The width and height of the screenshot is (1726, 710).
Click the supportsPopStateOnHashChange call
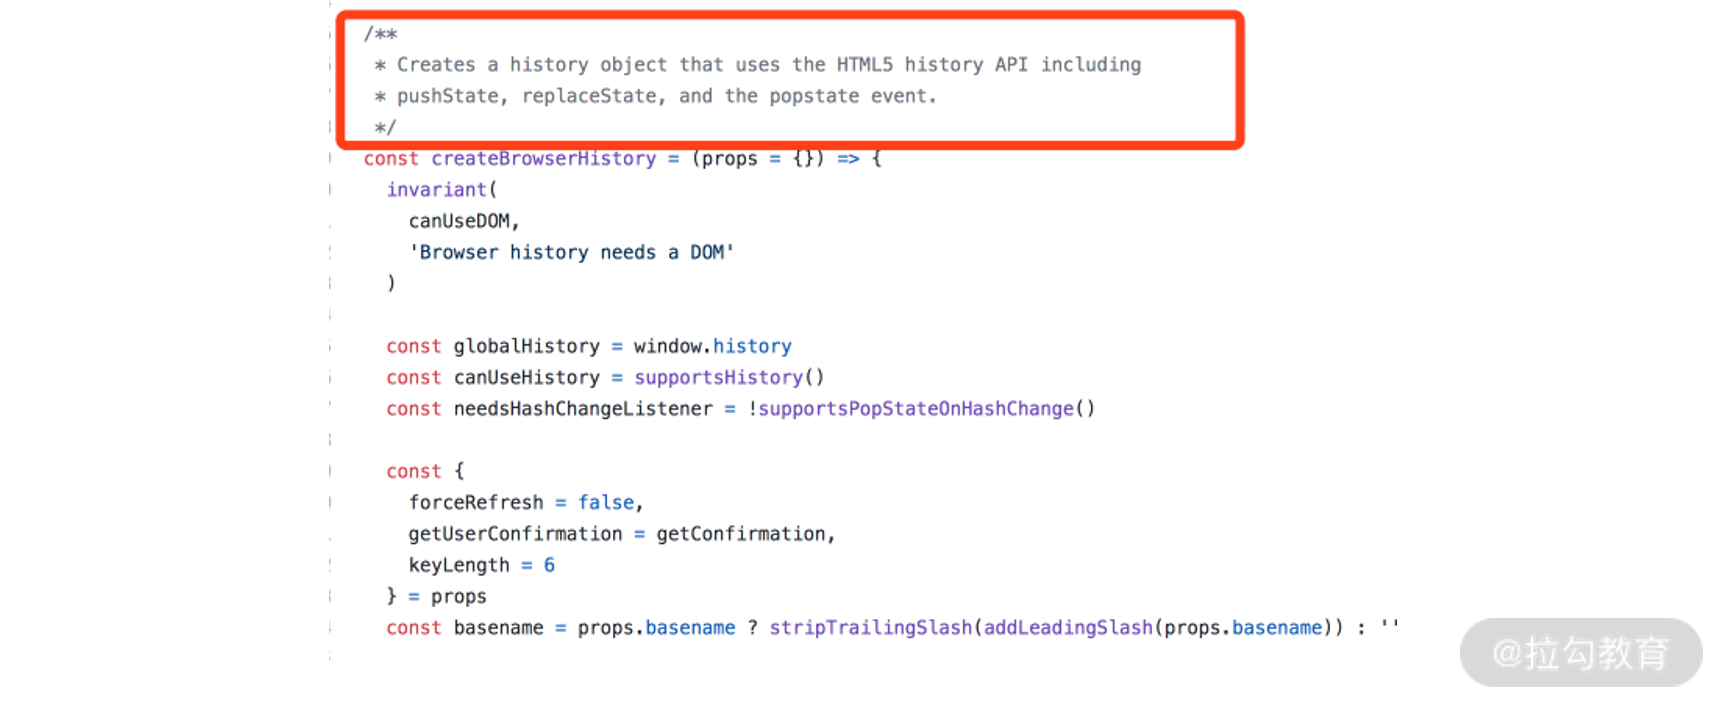click(x=915, y=409)
